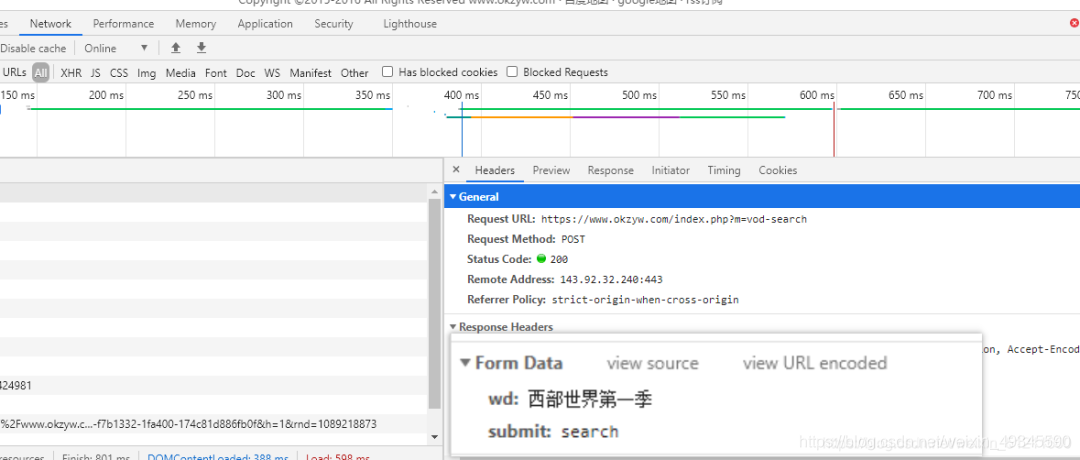Click the red error indicator icon
This screenshot has height=460, width=1080.
pos(1074,23)
